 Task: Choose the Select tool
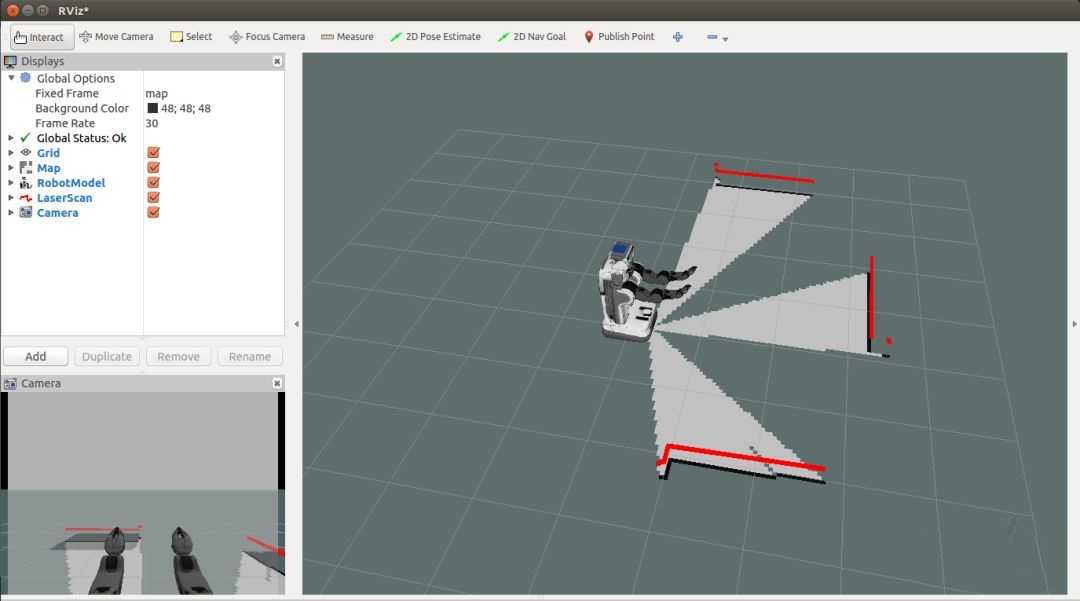click(191, 36)
